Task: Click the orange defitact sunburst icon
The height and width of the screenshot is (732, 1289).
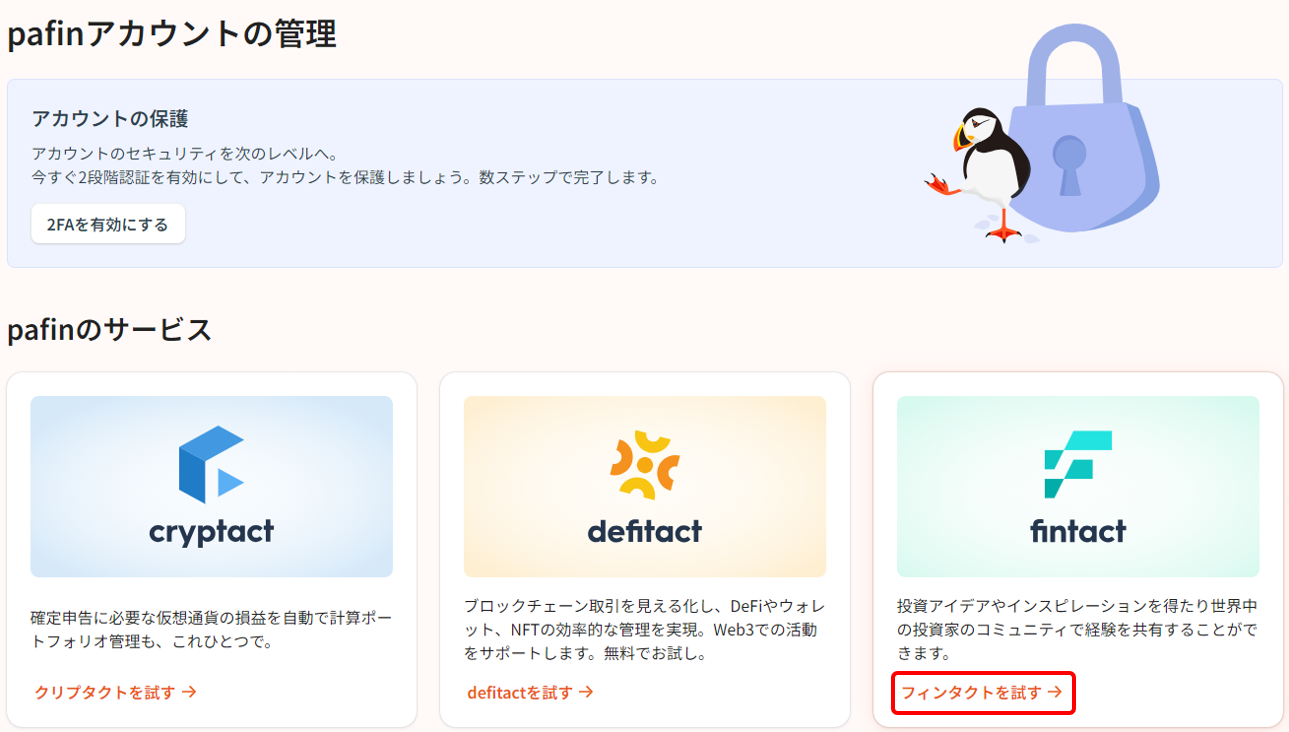Action: click(x=645, y=463)
